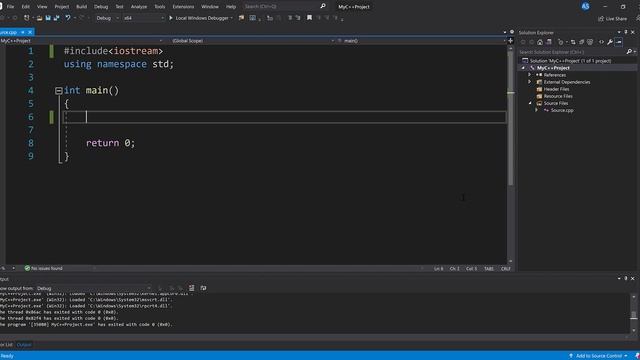The width and height of the screenshot is (640, 360).
Task: Open the Tools menu
Action: point(160,7)
